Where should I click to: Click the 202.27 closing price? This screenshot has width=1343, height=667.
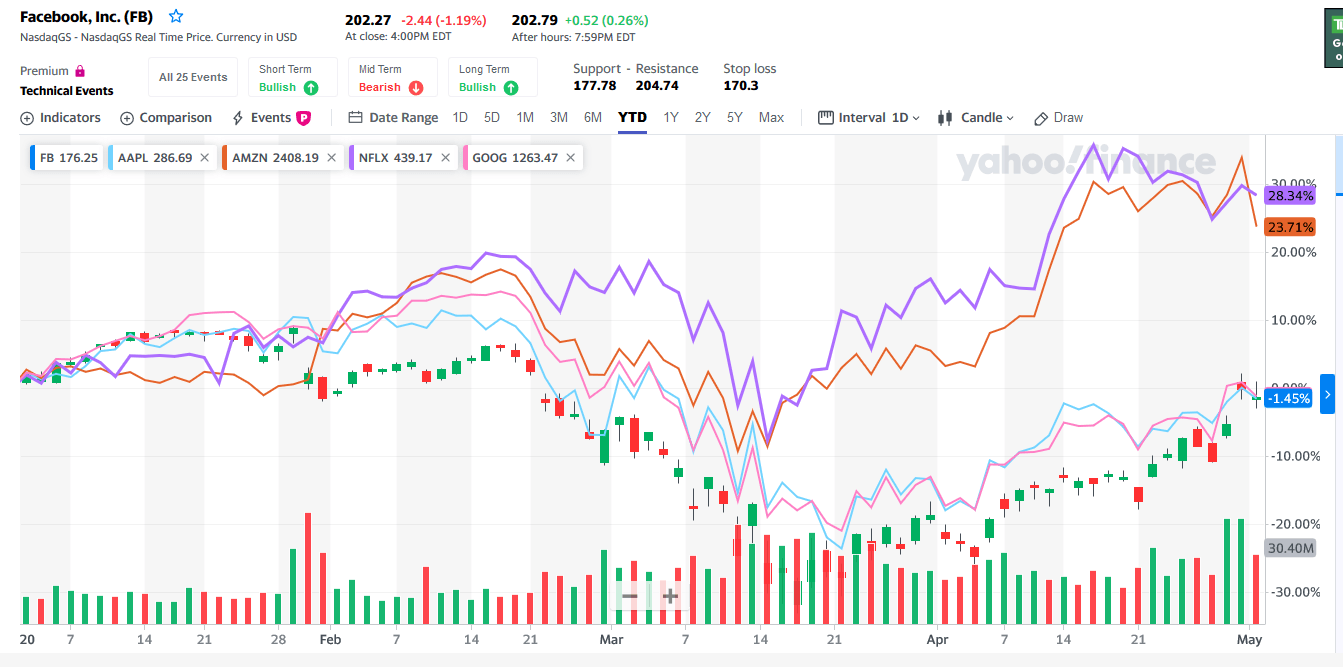(369, 20)
